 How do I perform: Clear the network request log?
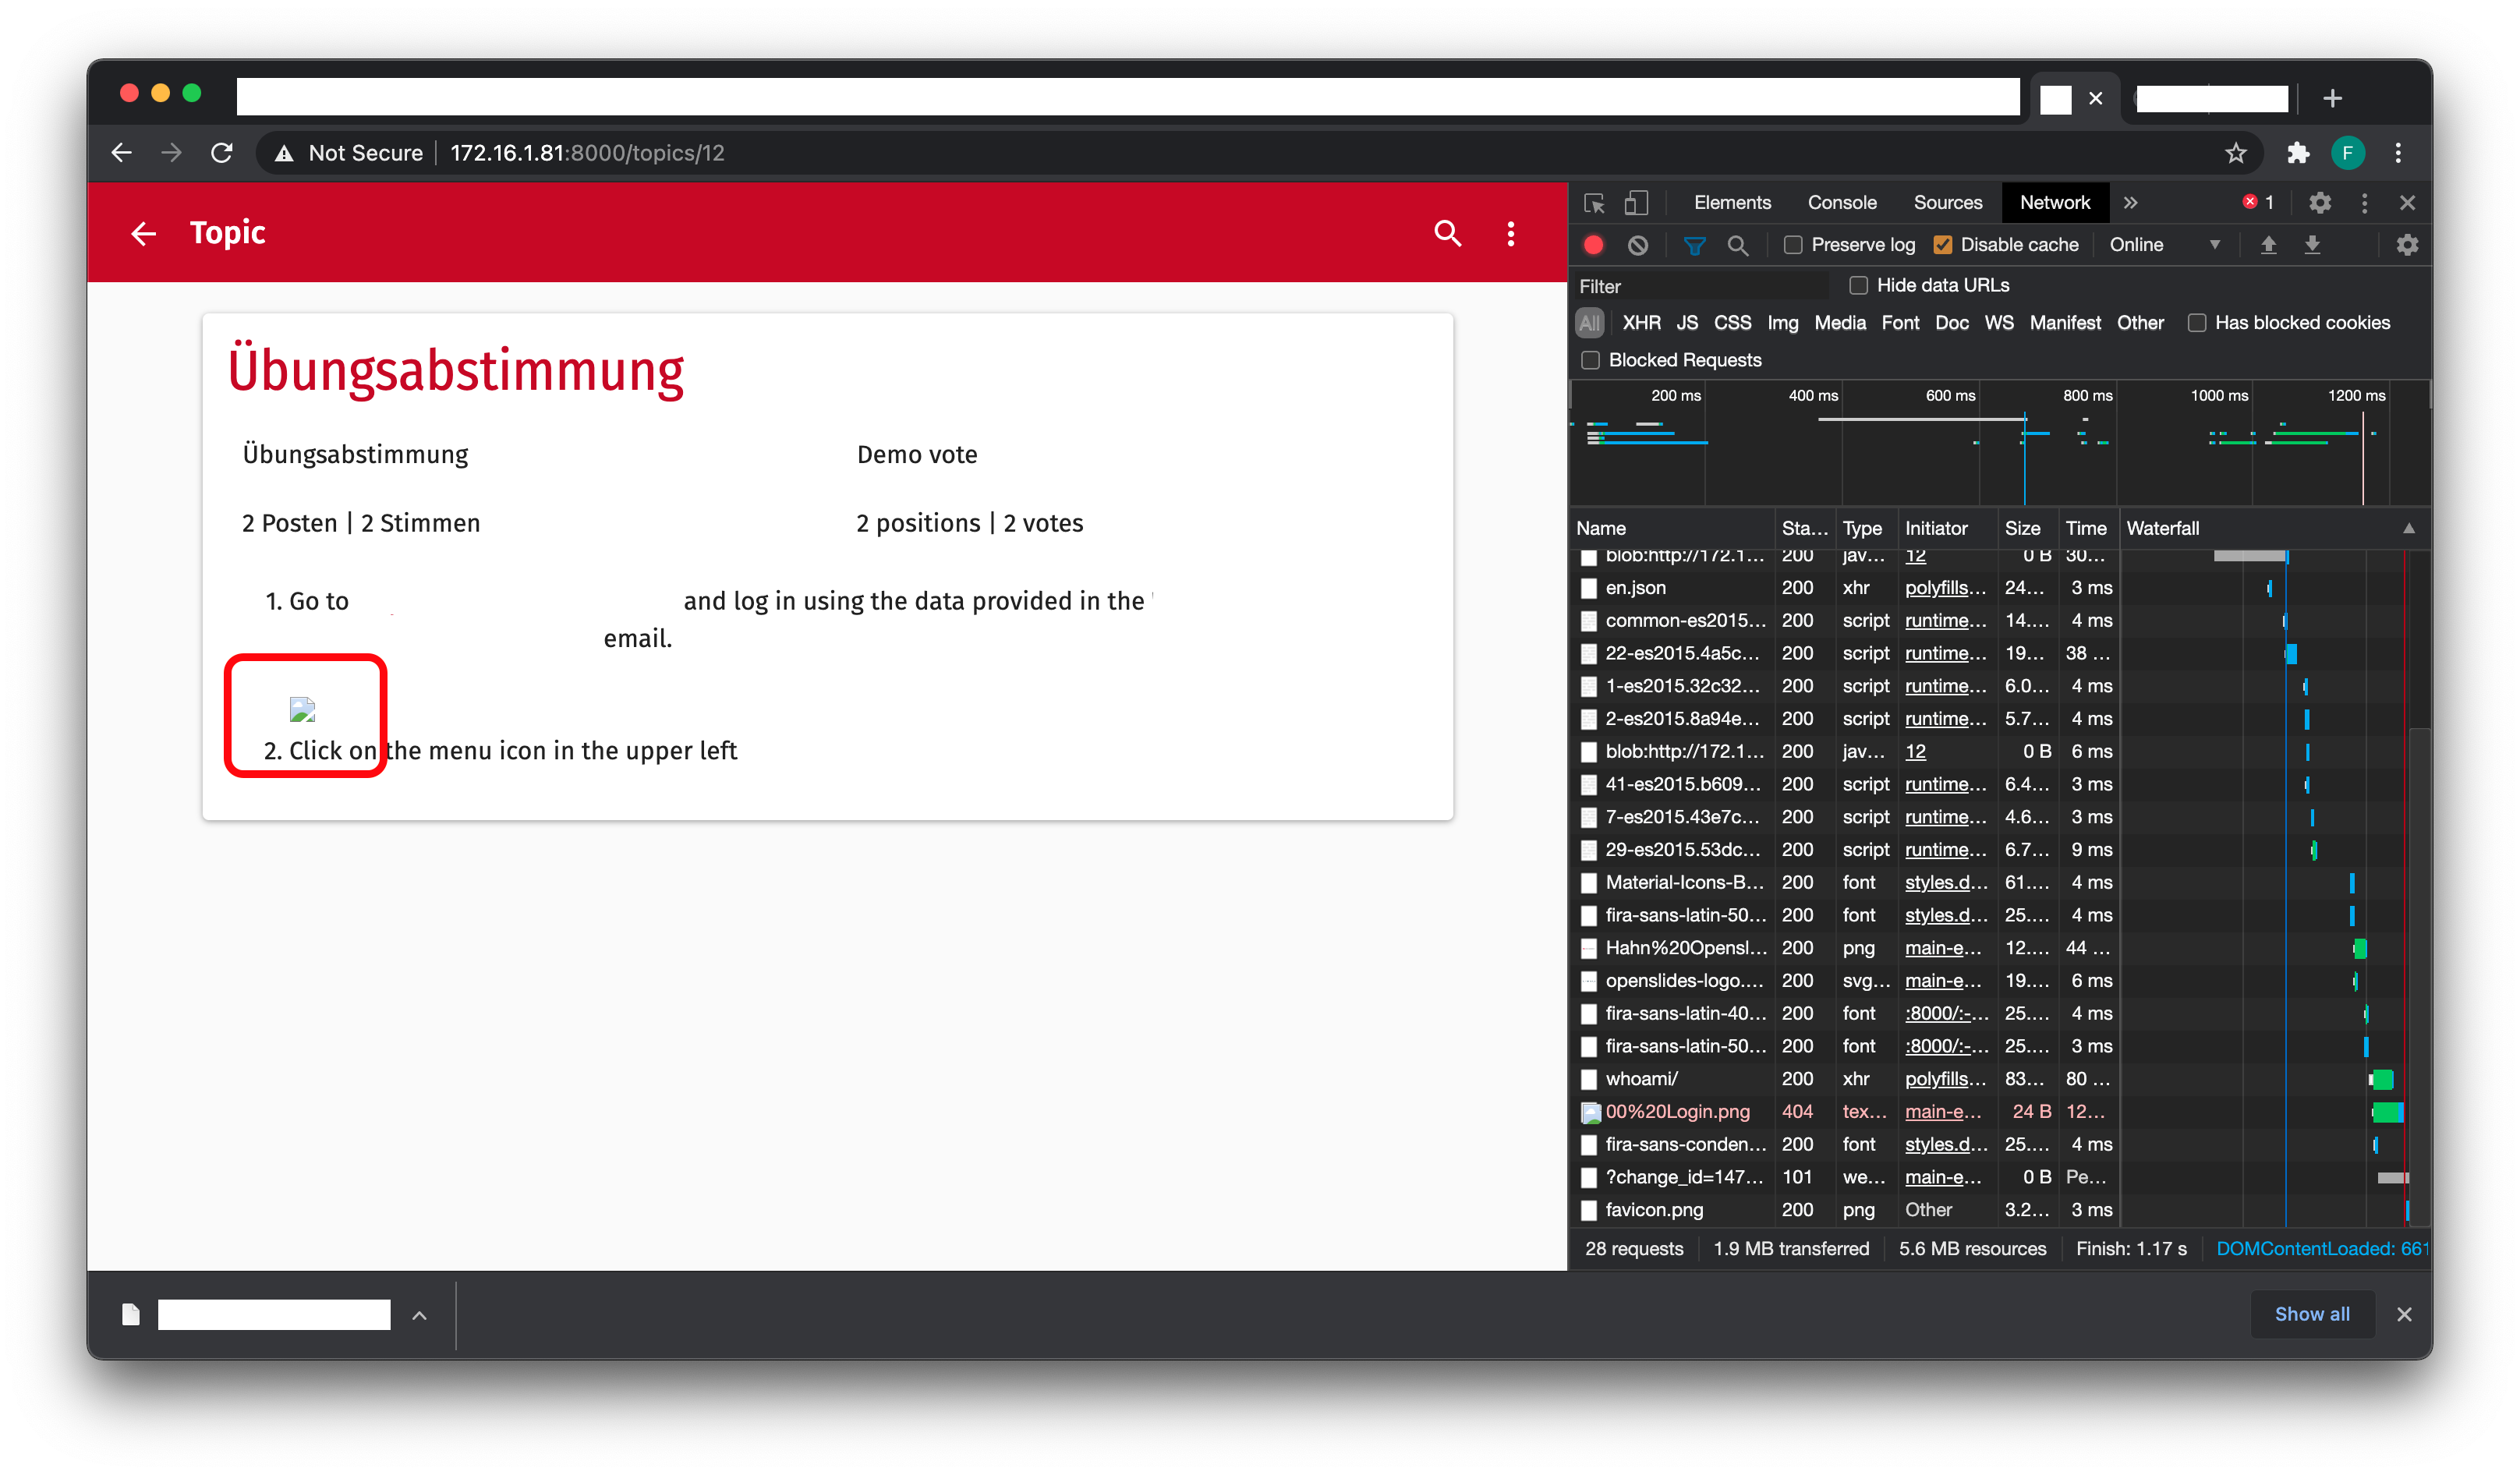[x=1637, y=244]
